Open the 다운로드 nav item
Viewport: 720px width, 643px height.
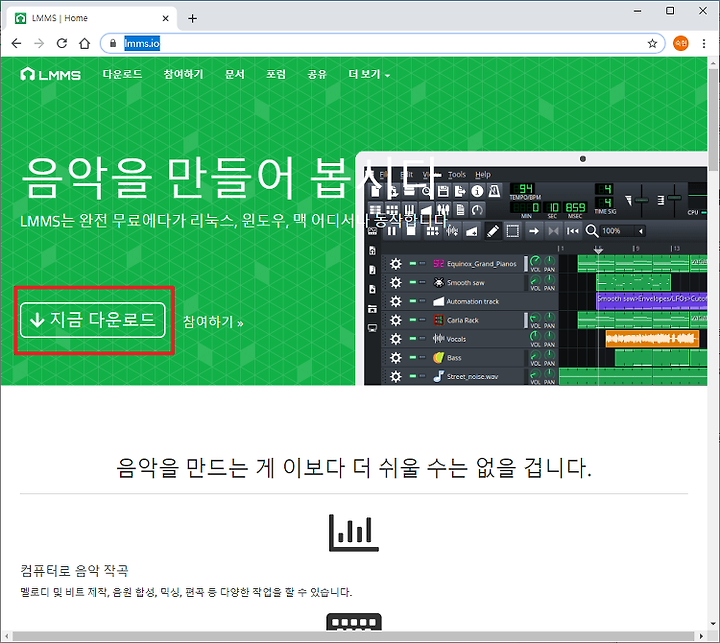point(122,74)
